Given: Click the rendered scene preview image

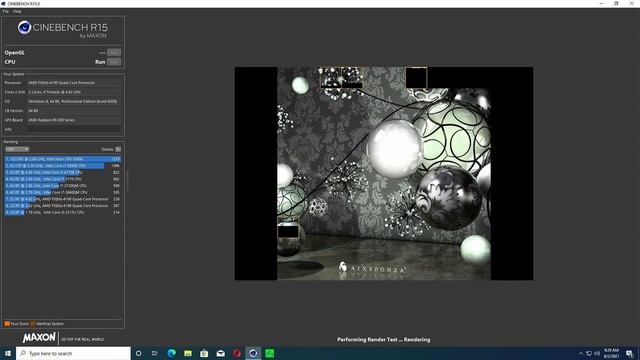Looking at the screenshot, I should [384, 173].
